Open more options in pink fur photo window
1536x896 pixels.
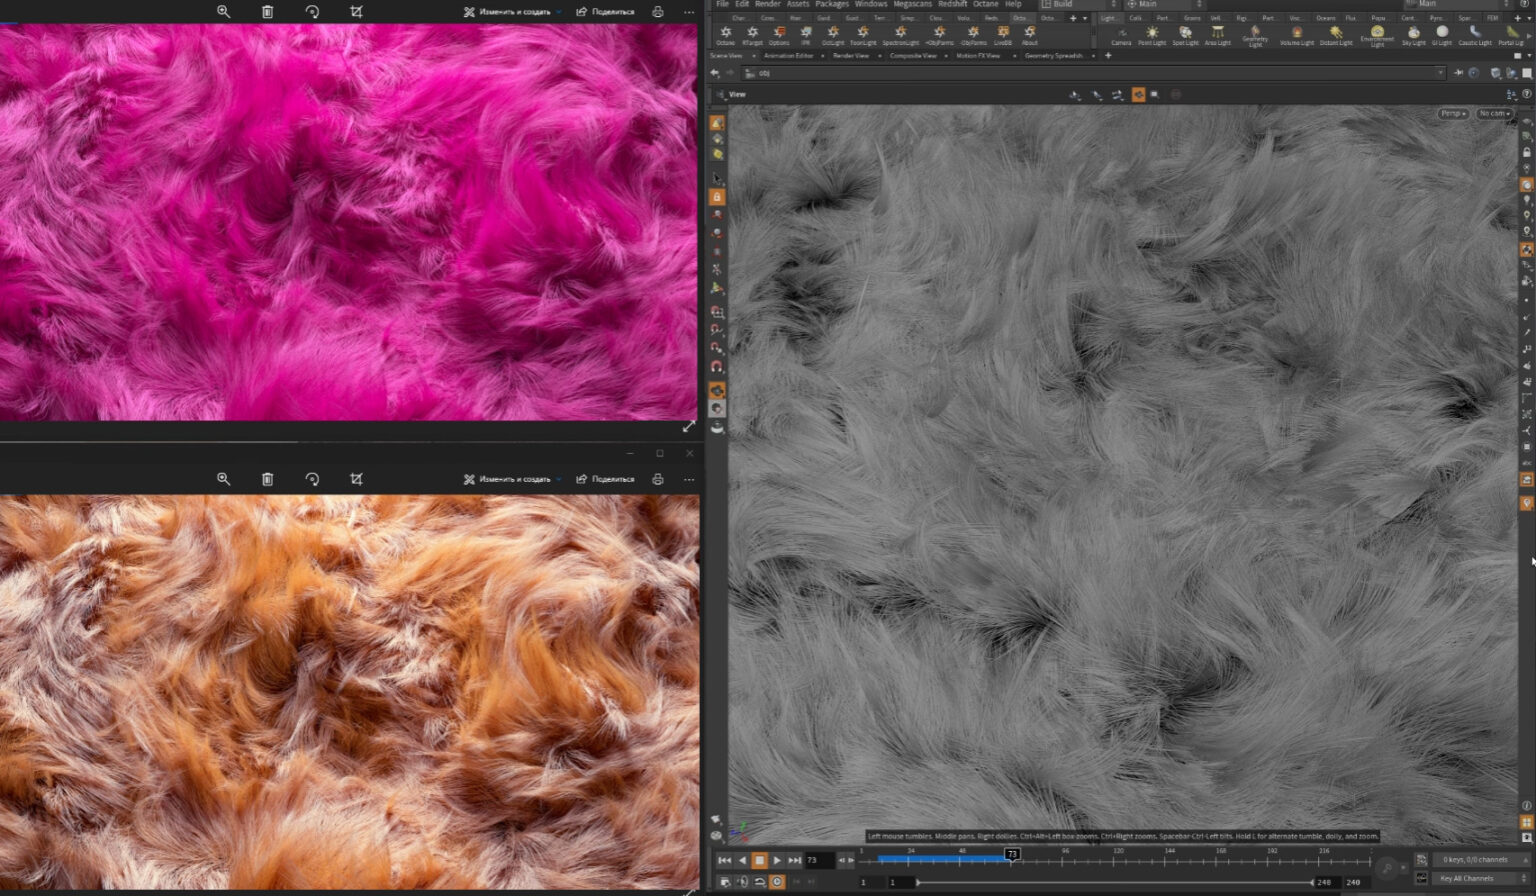point(688,12)
